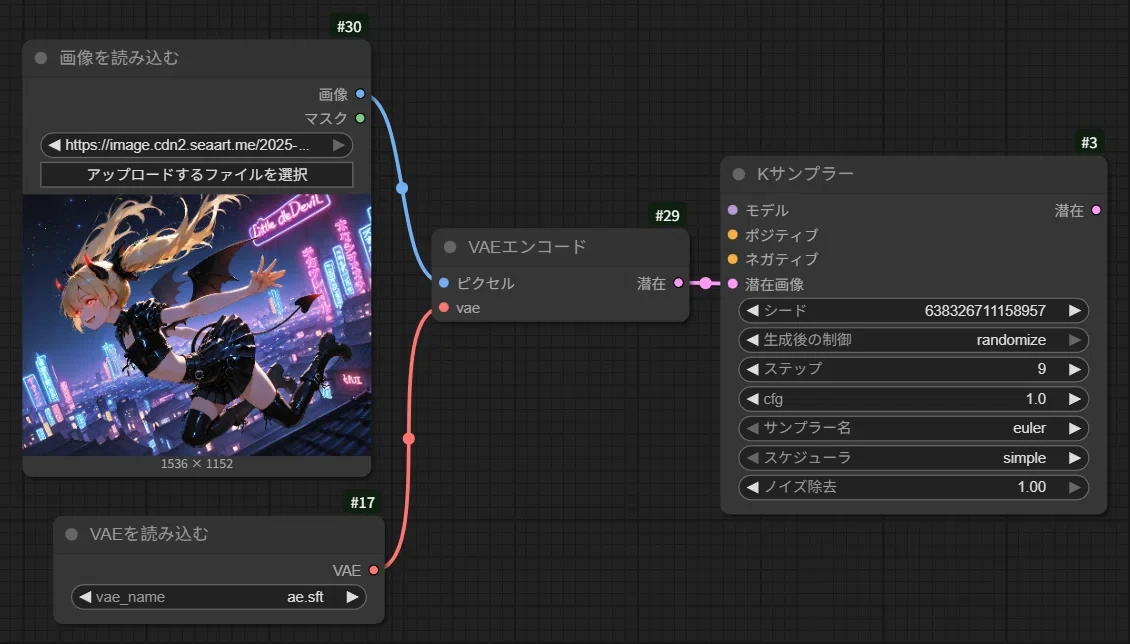Open the サンプラー名 euler dropdown
This screenshot has height=644, width=1130.
(913, 428)
